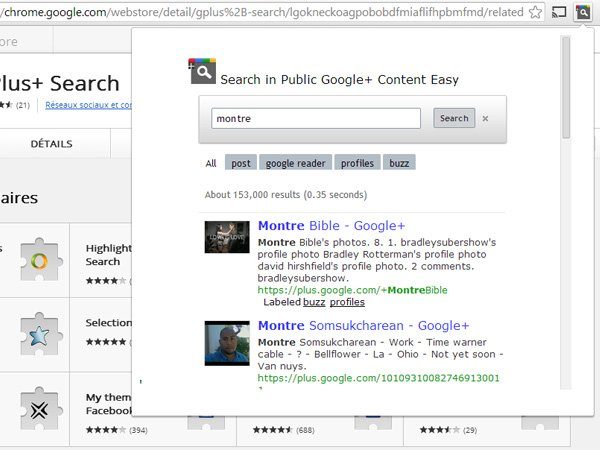Select the google reader filter tab

tap(295, 163)
